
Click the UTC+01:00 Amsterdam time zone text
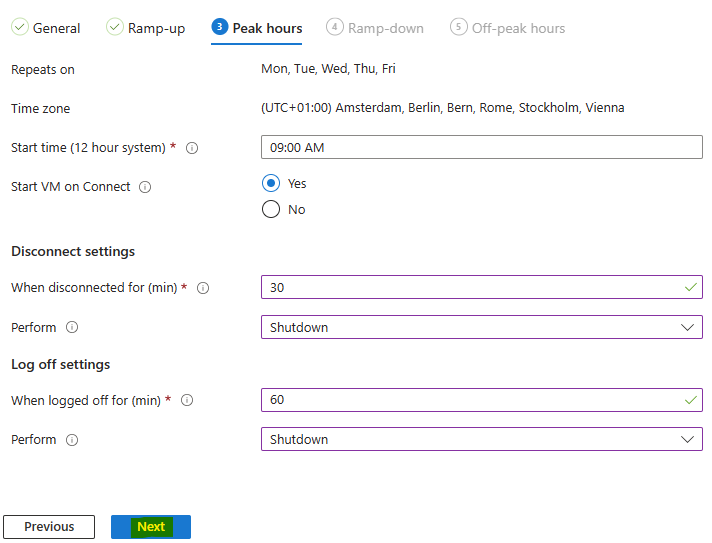443,108
